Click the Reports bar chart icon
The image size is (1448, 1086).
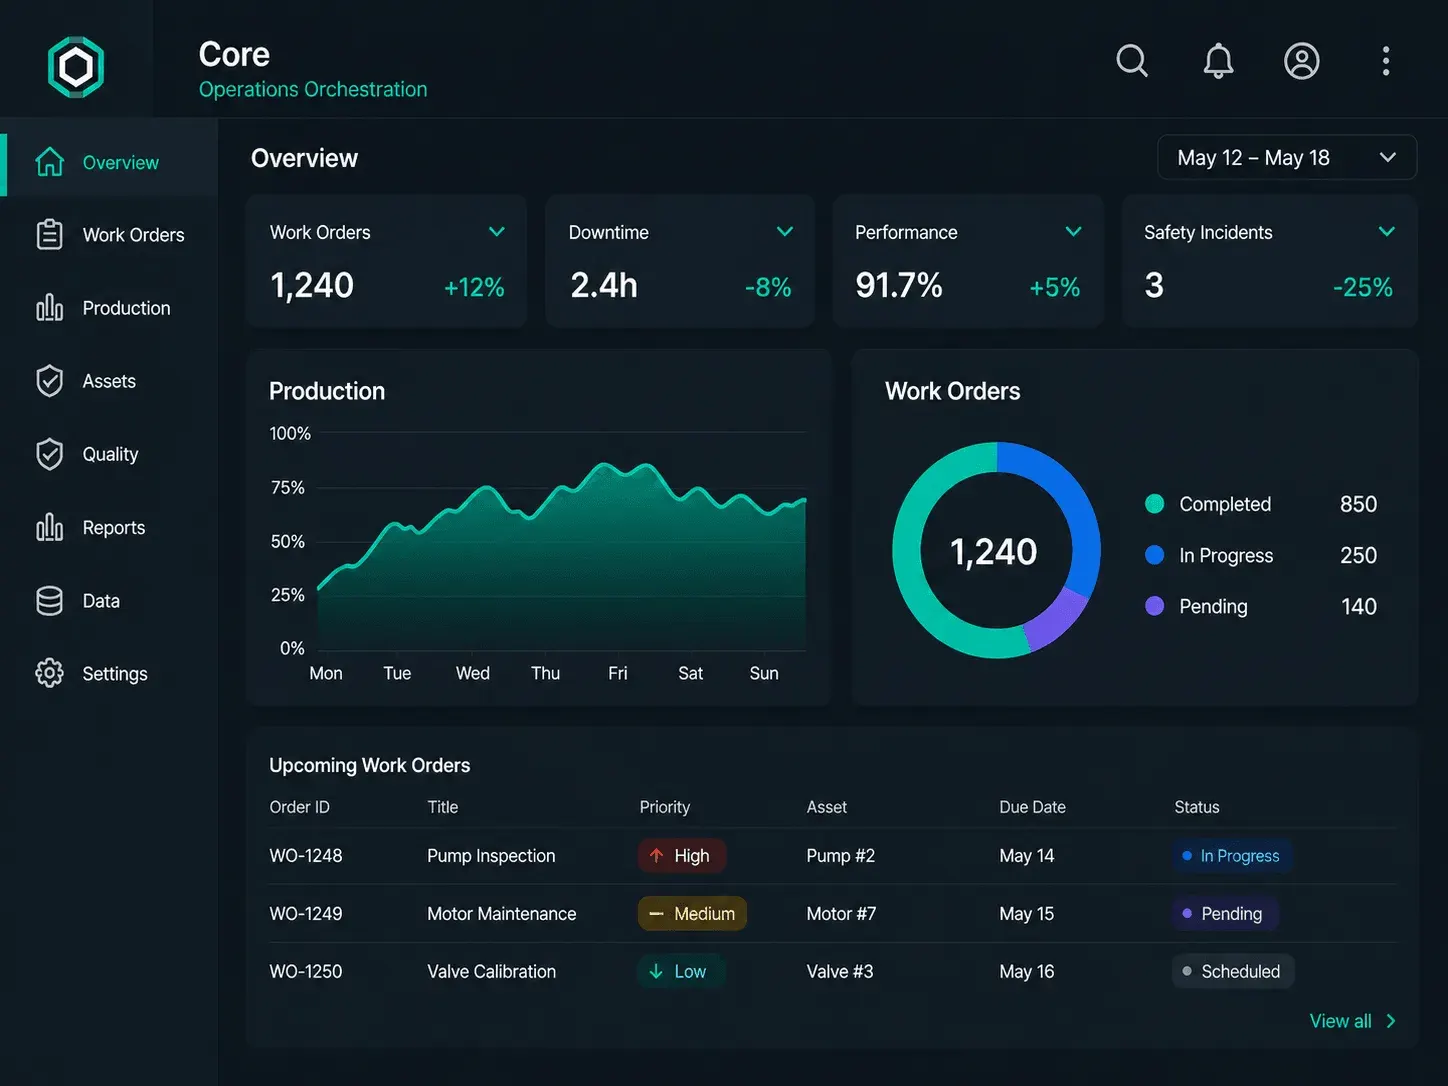coord(50,527)
